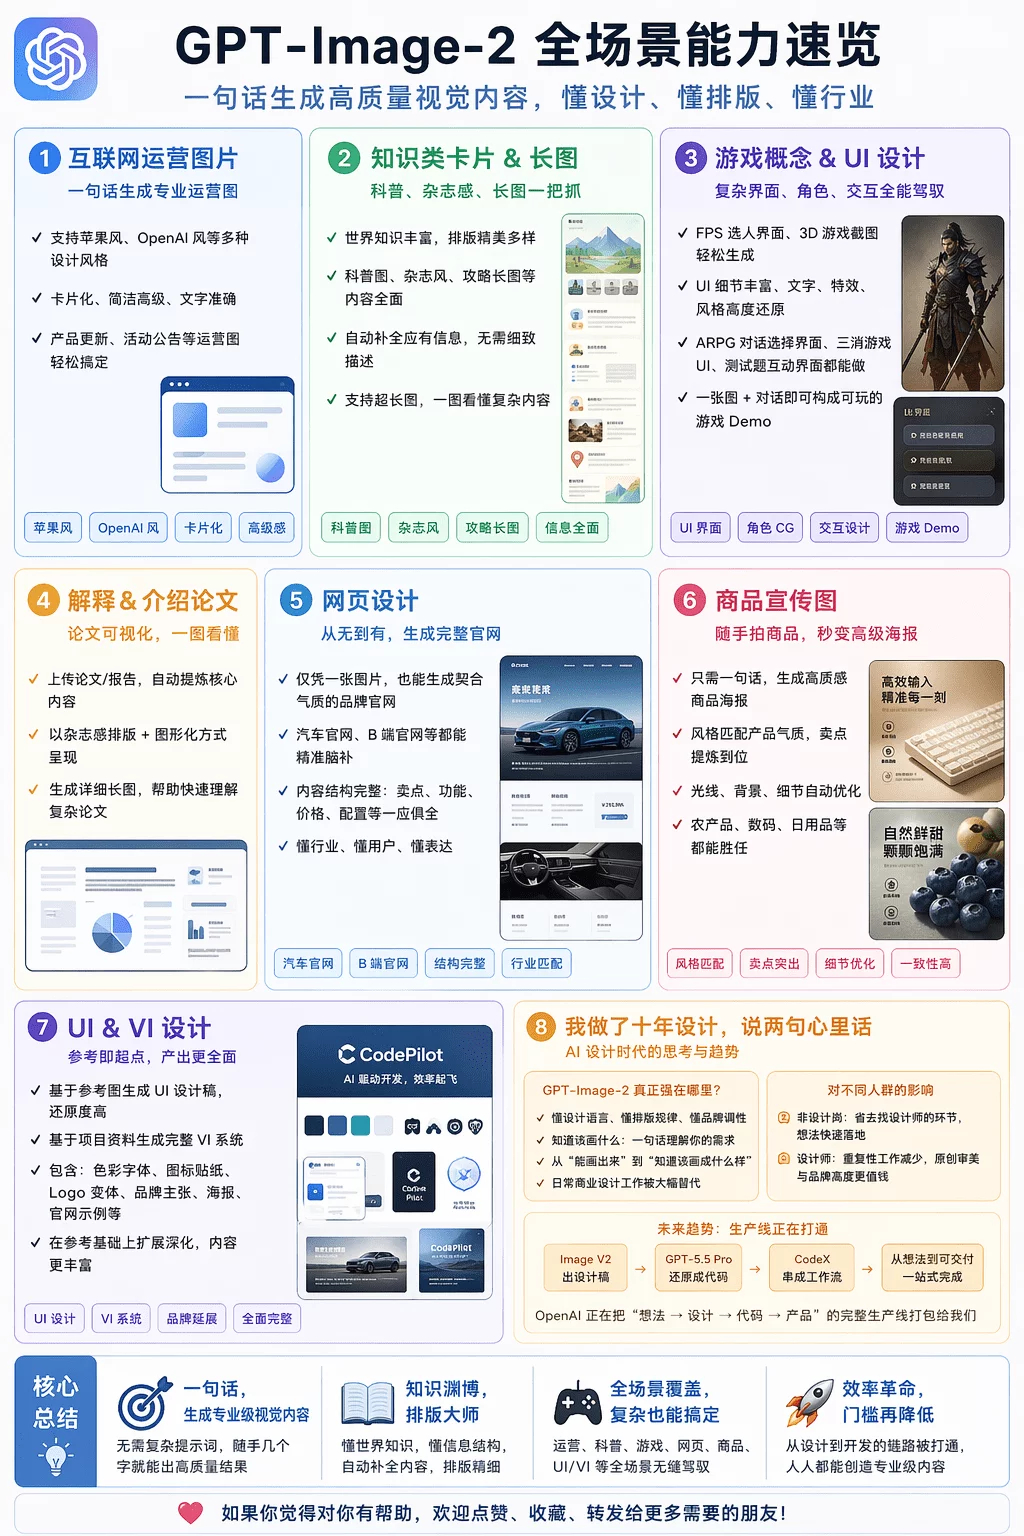Click the number 3 badge beside 游戏概念 & UI 设计

pos(690,158)
